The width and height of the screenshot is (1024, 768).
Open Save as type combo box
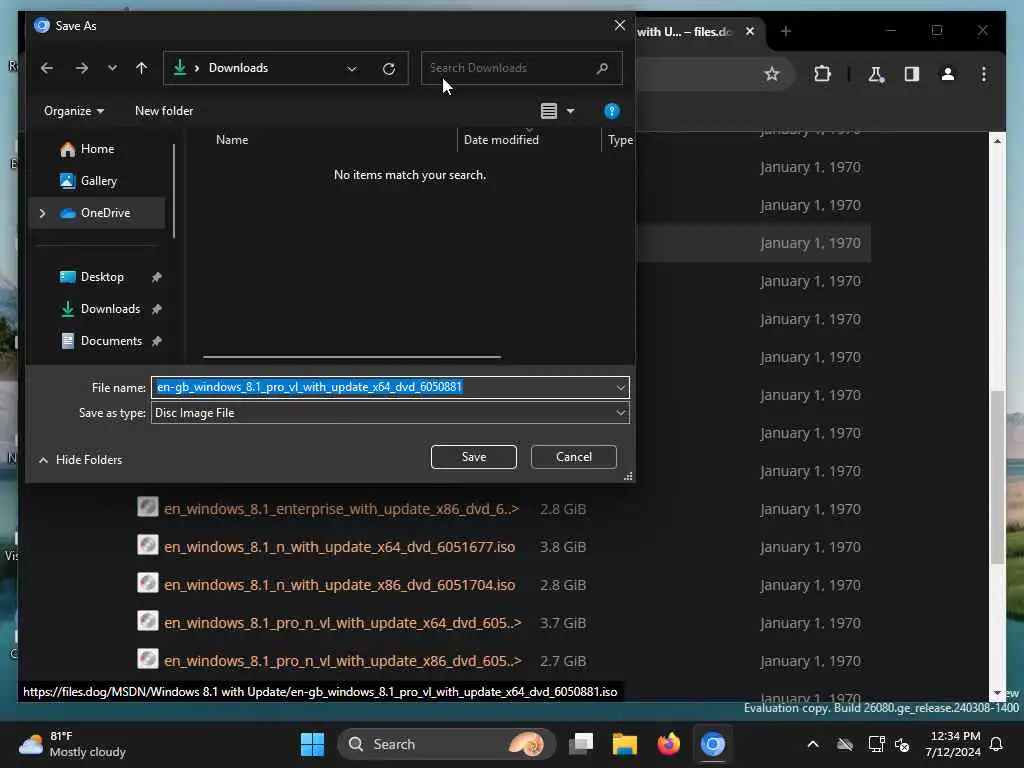point(390,413)
